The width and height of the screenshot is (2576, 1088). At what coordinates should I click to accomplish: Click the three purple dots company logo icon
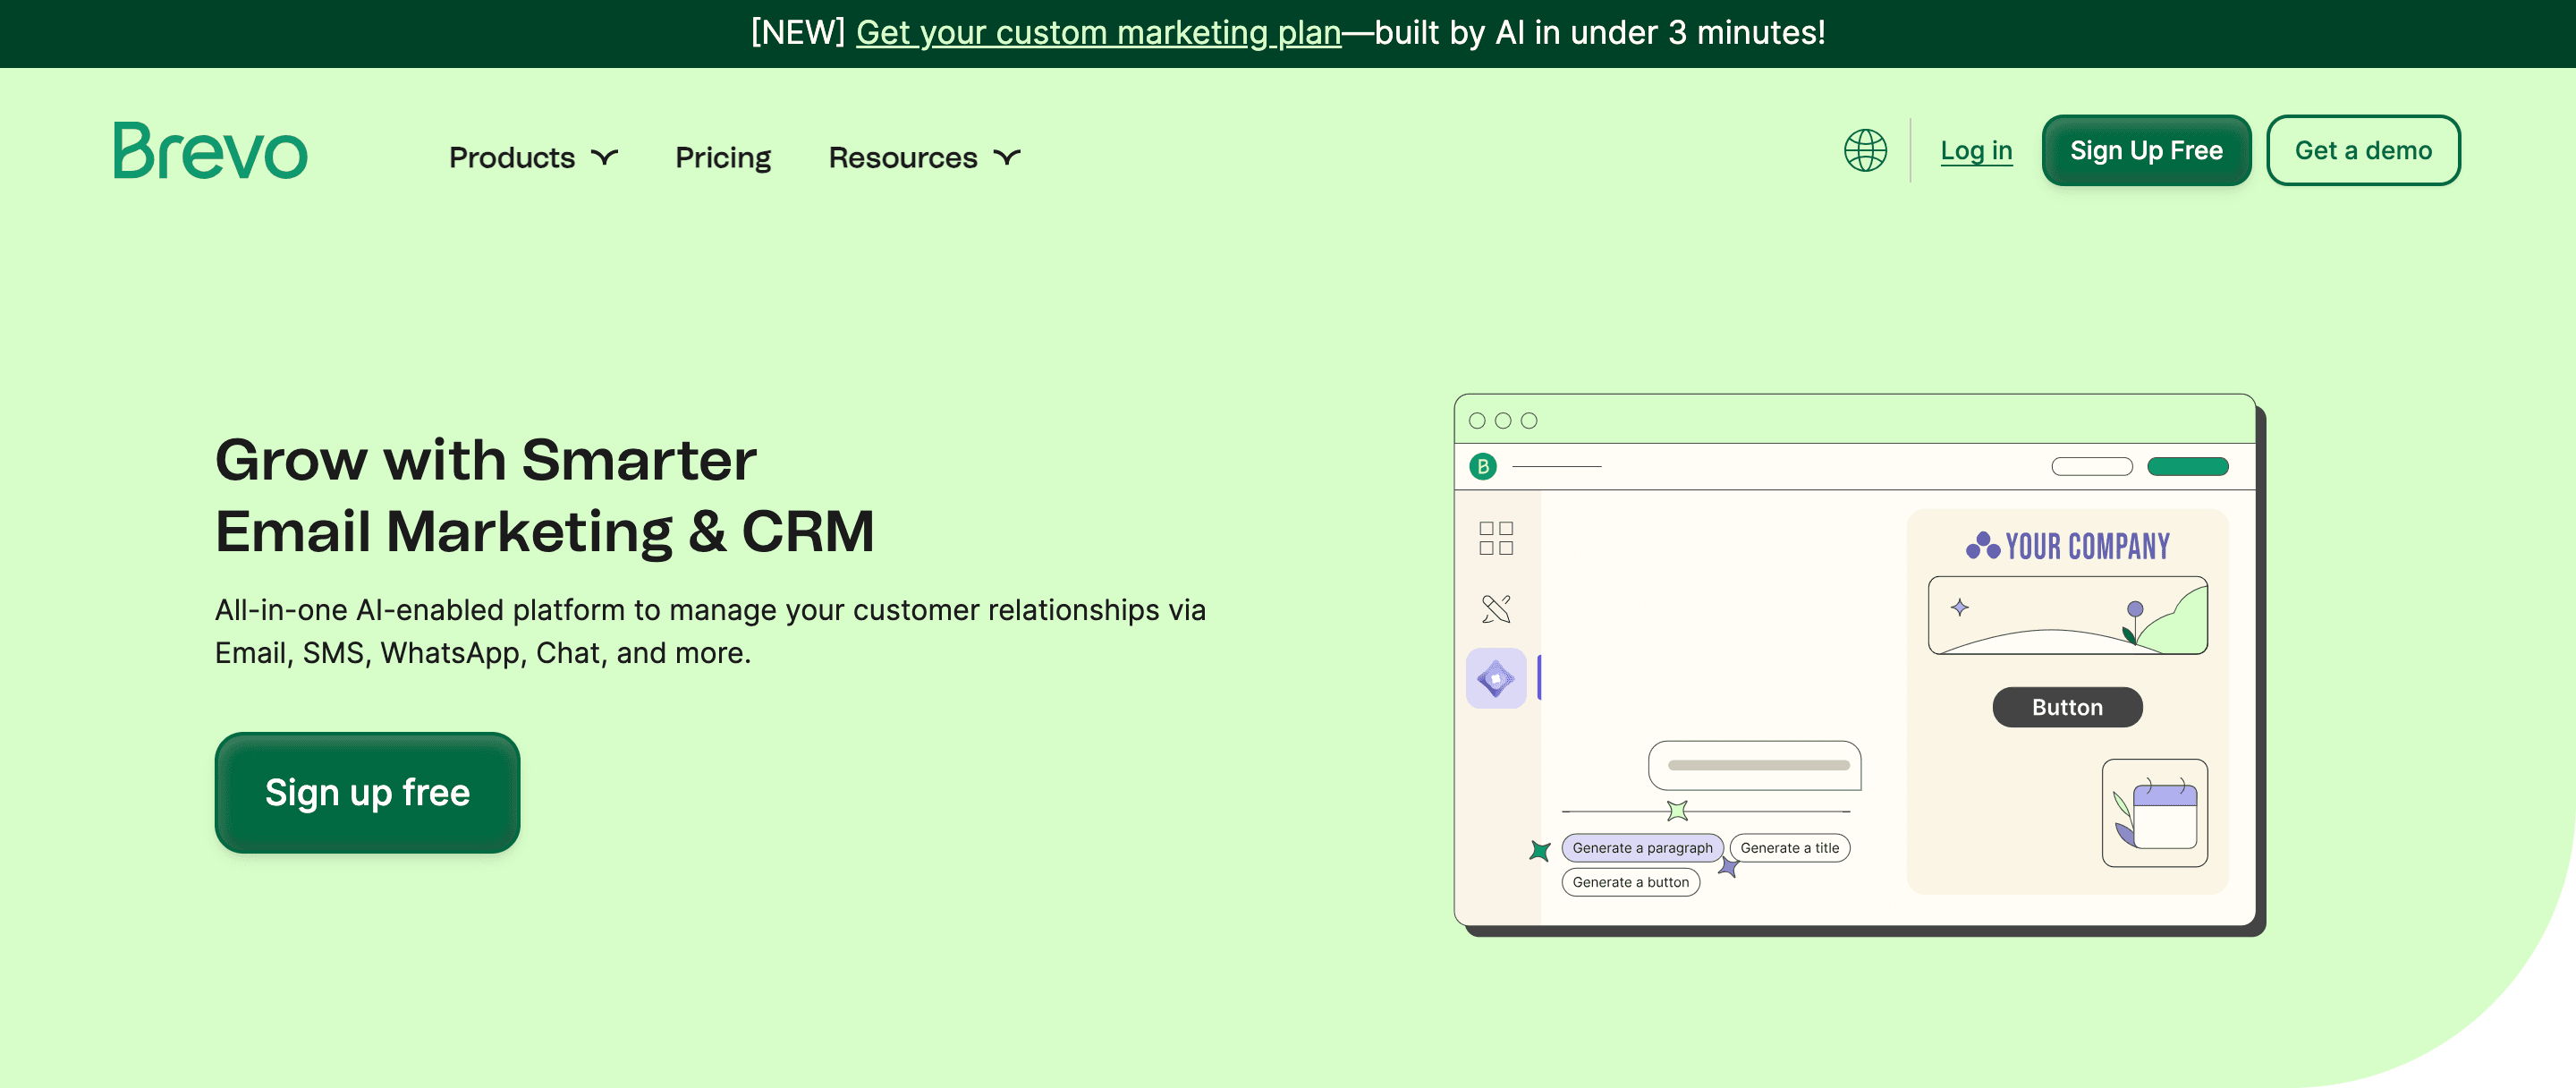click(x=1982, y=545)
